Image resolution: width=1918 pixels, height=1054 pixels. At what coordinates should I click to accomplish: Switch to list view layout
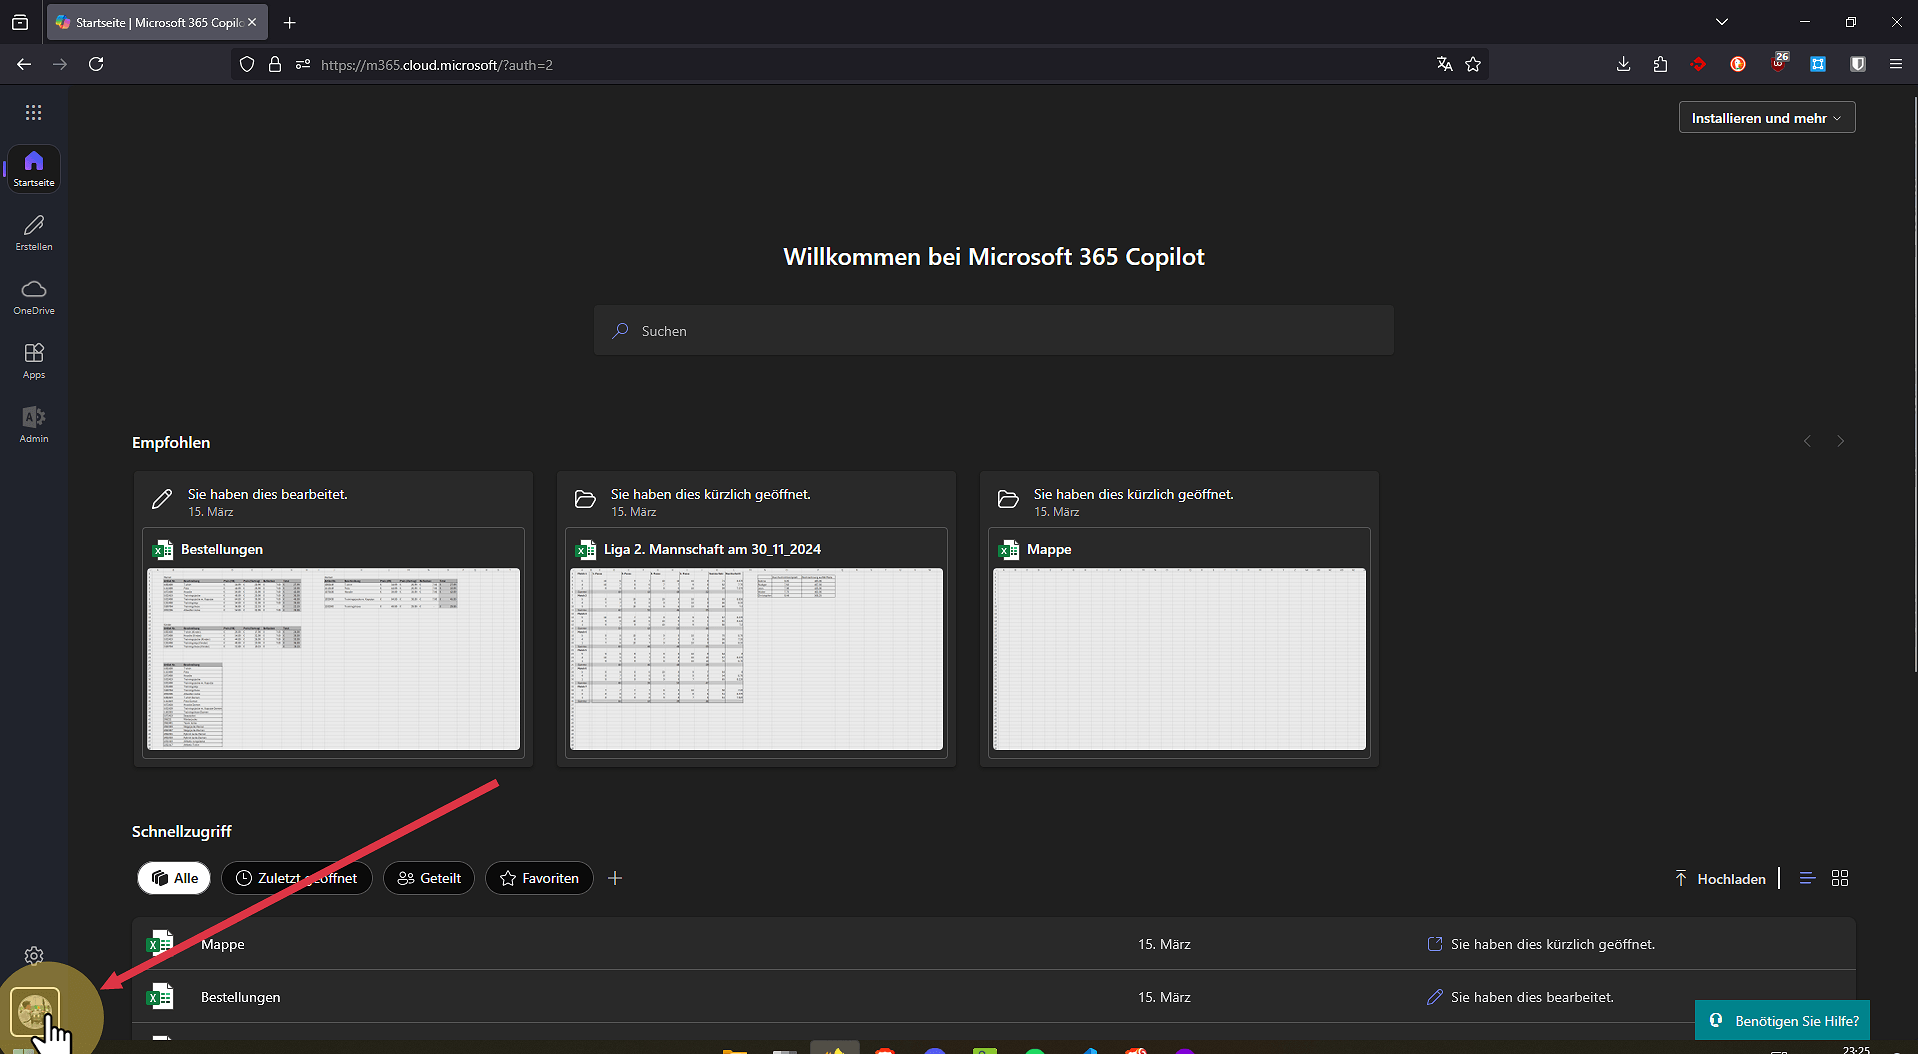pyautogui.click(x=1807, y=878)
